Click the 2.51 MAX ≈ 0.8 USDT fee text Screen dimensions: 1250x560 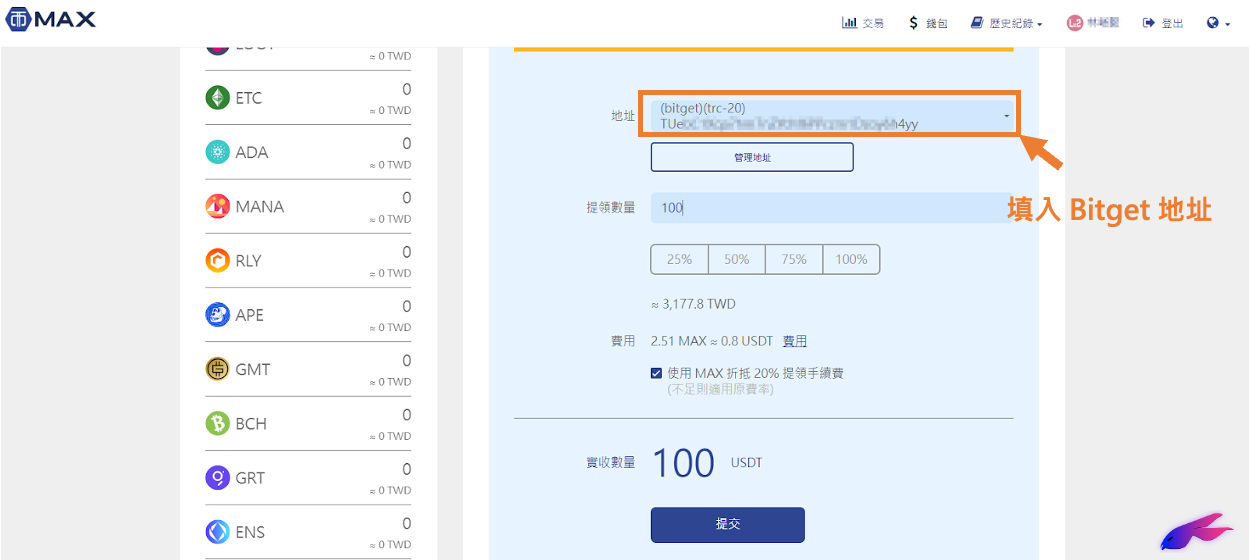tap(711, 341)
